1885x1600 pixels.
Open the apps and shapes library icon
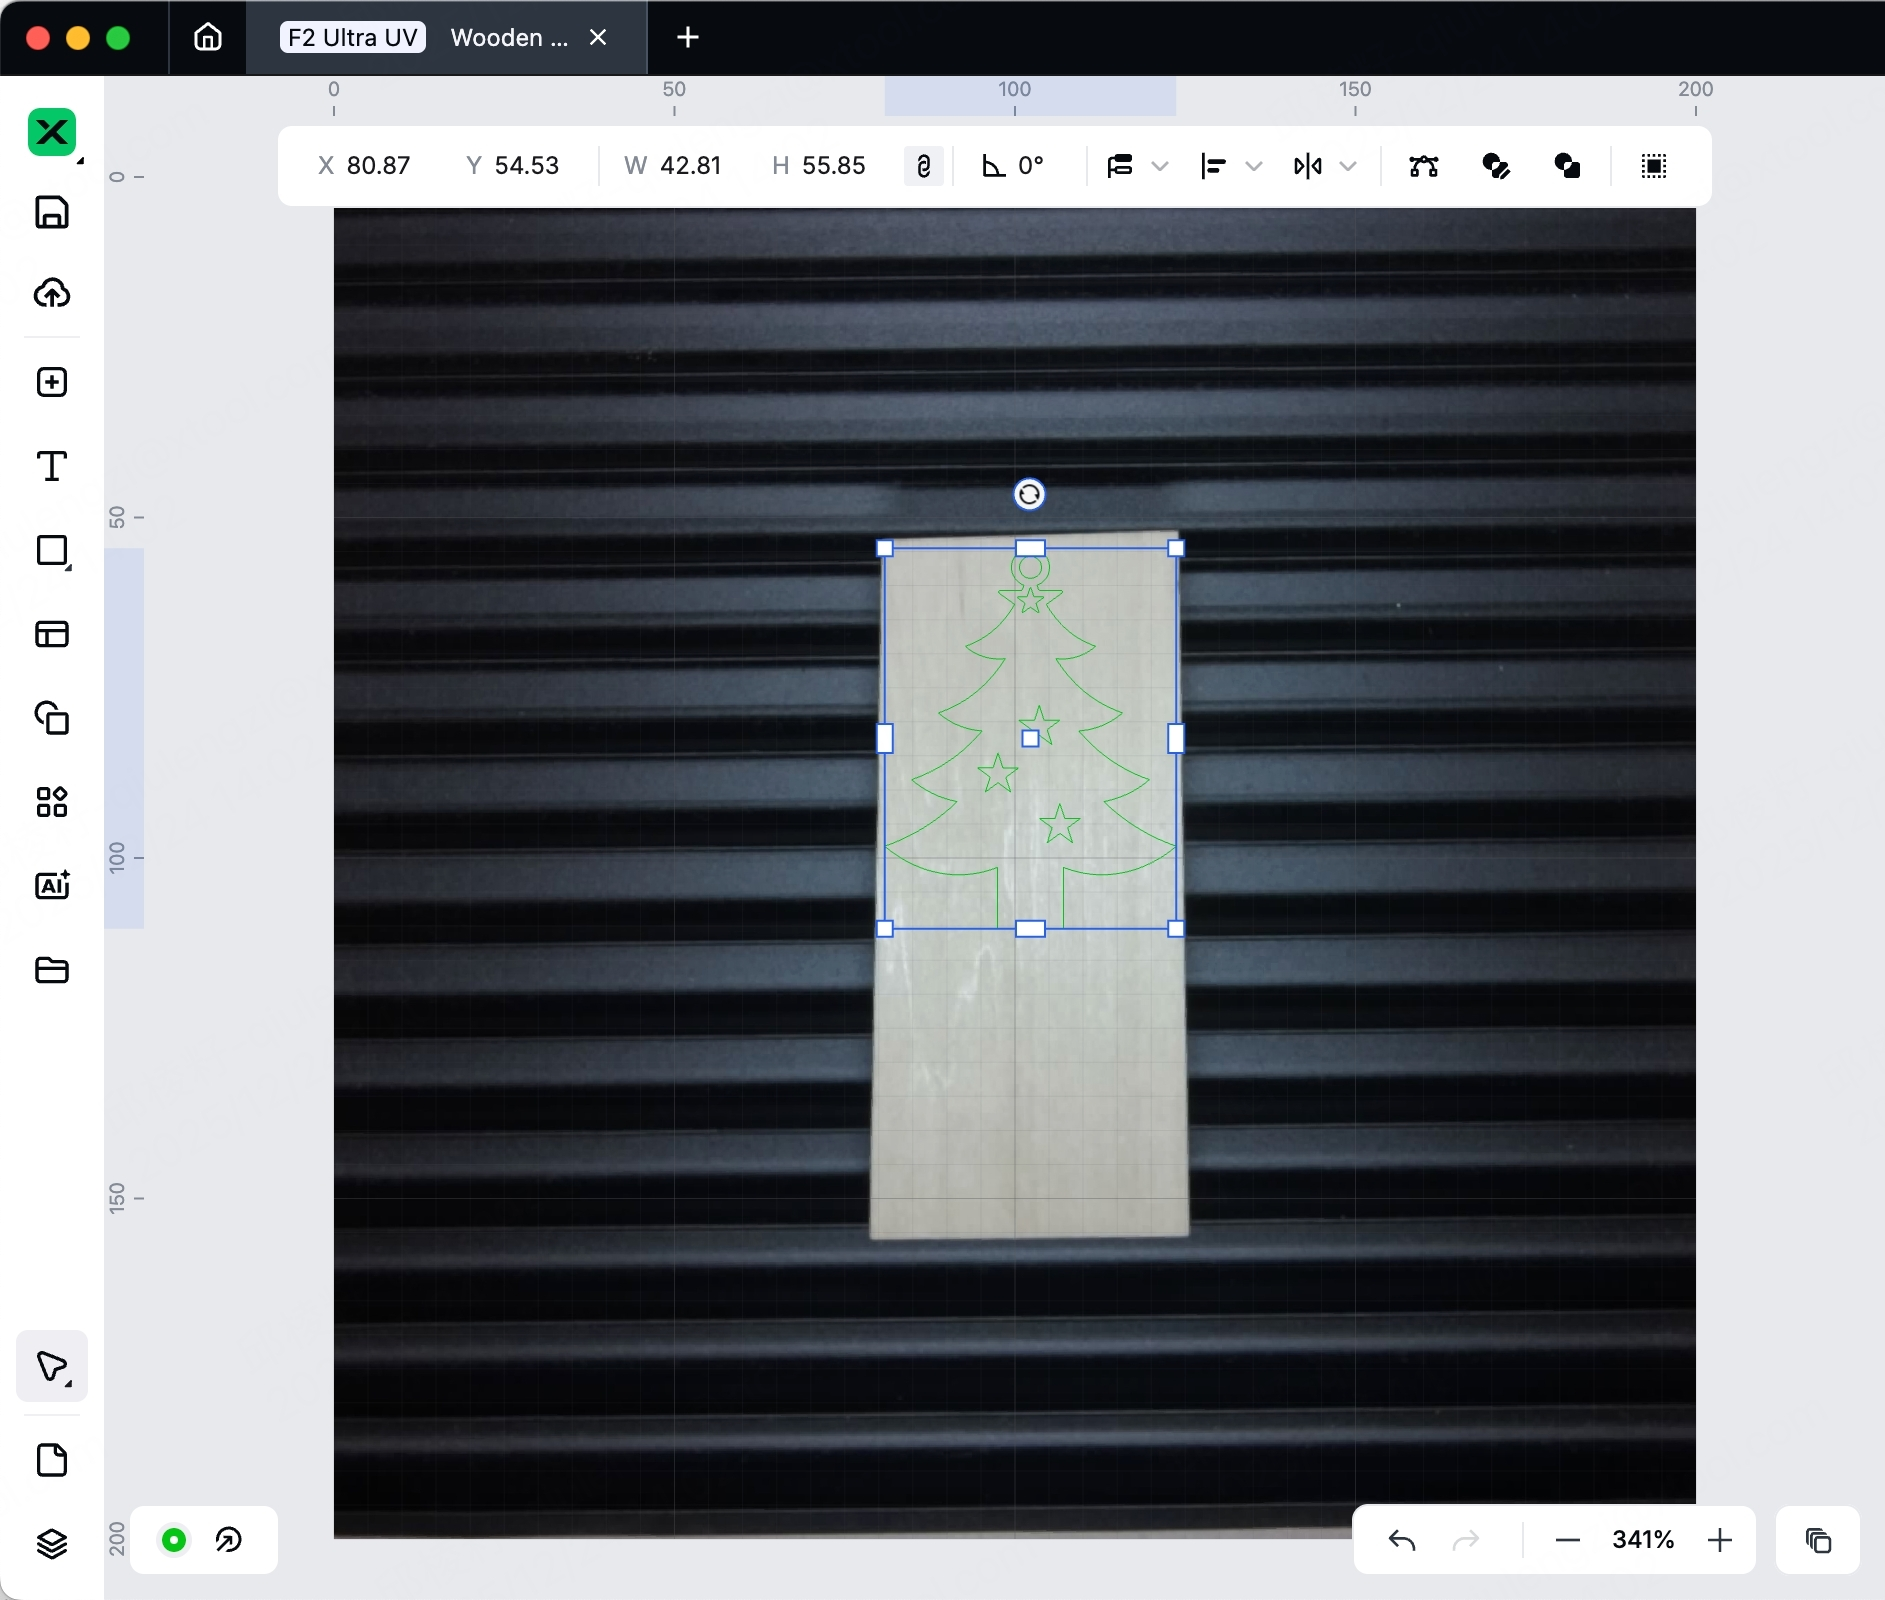(52, 802)
